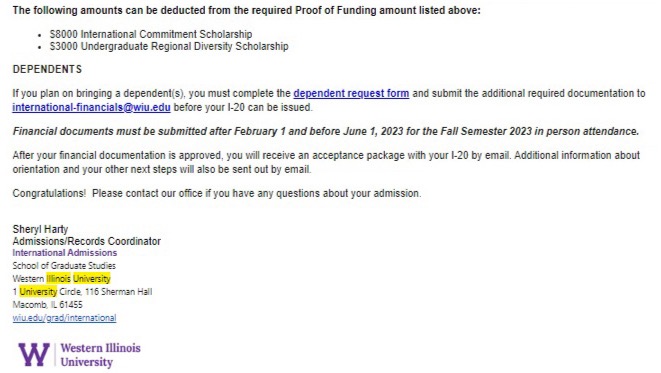The height and width of the screenshot is (373, 661).
Task: Click highlighted University in the street address
Action: pos(38,292)
